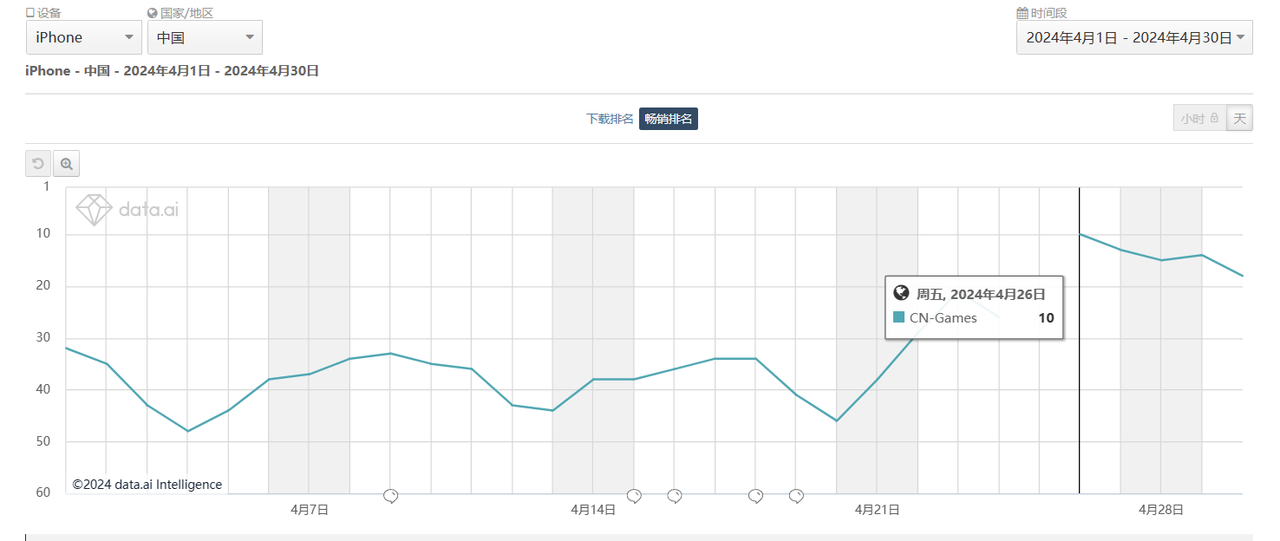
Task: Click the 4月7日 label on the time axis
Action: (310, 510)
